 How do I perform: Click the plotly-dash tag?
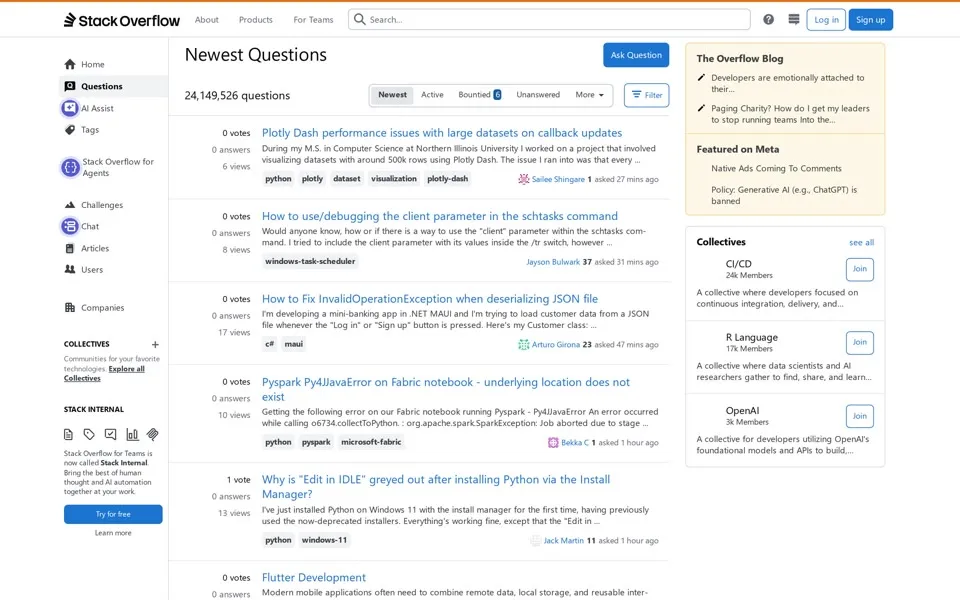(x=448, y=179)
